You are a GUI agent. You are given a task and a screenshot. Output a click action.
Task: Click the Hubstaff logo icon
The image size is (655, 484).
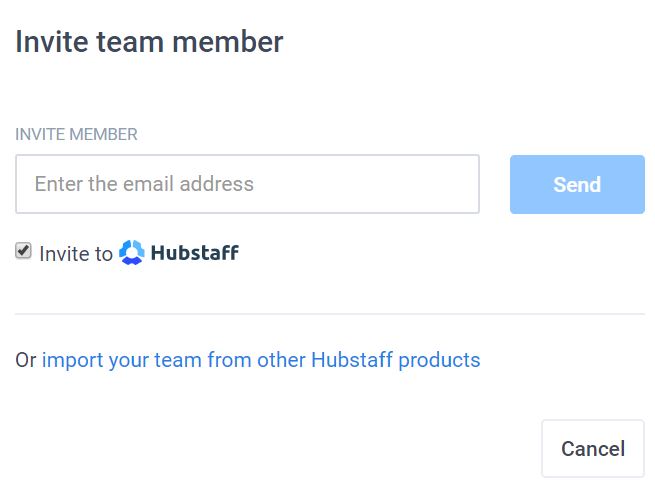pos(132,252)
